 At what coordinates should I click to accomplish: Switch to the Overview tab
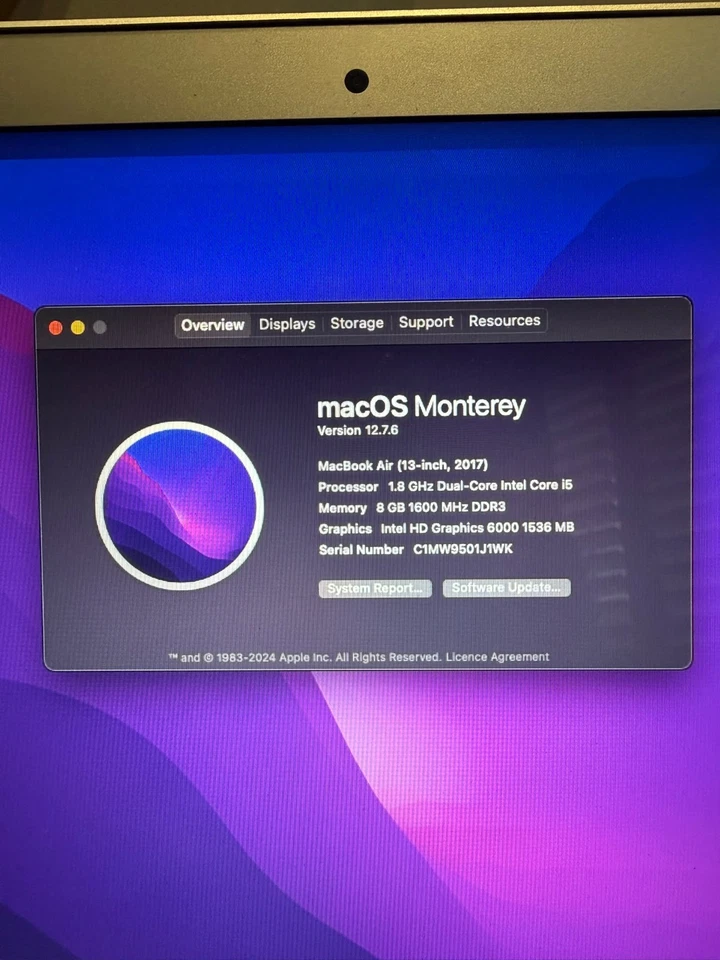[212, 324]
